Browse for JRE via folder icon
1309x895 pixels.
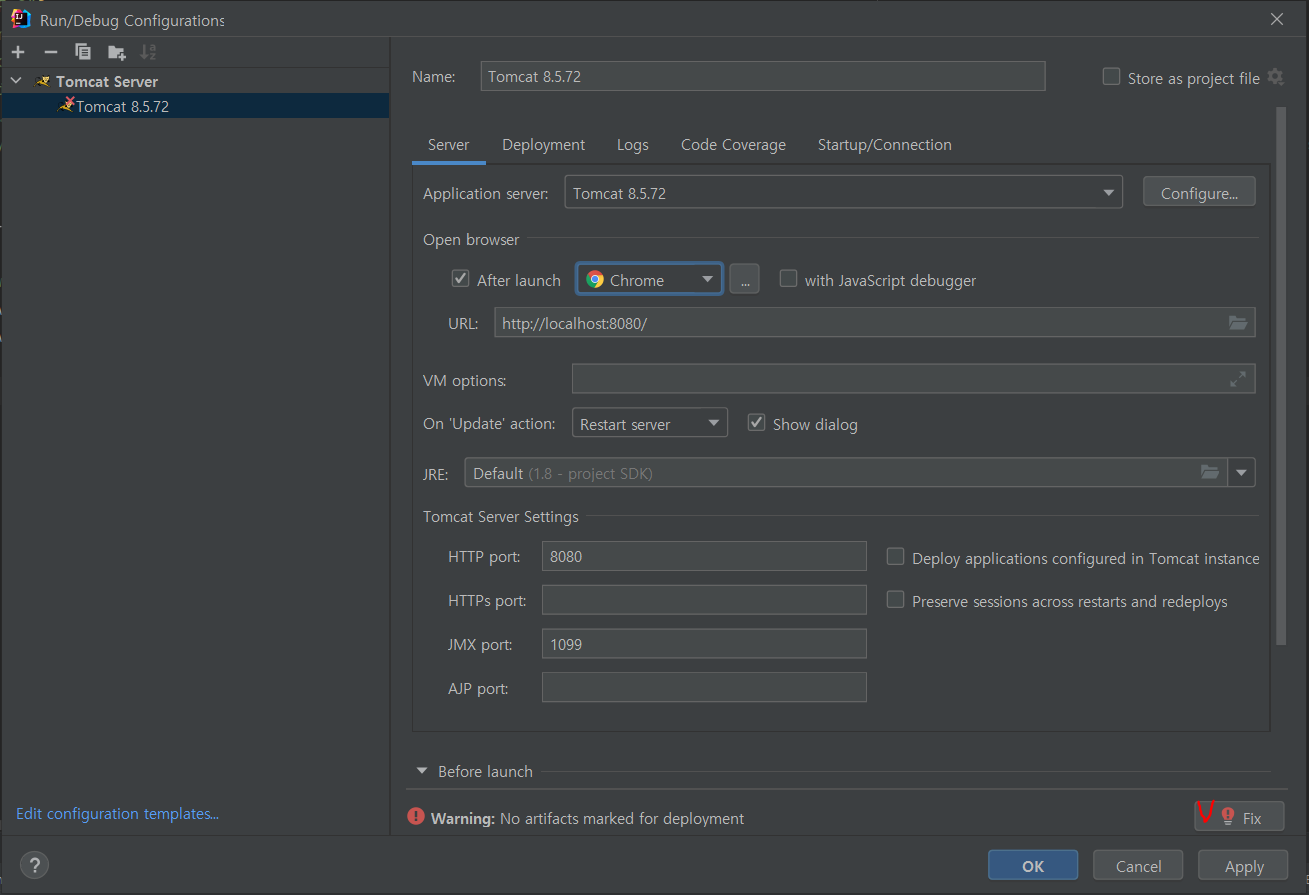click(x=1210, y=473)
